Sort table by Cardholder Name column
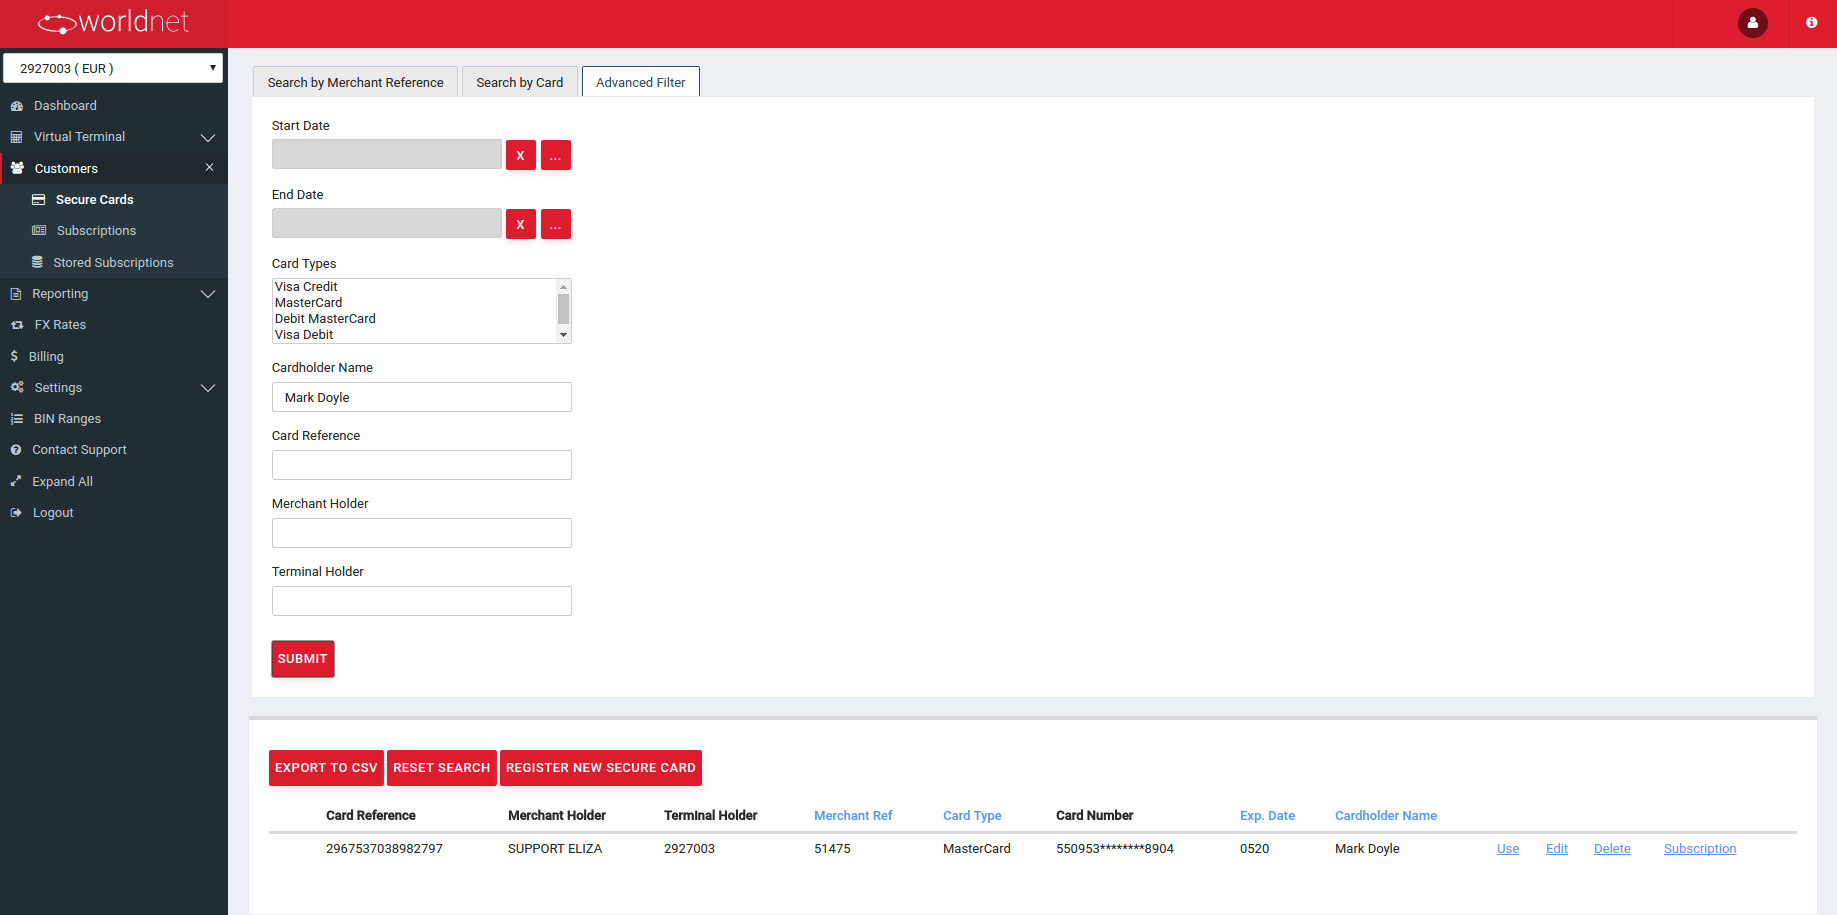 1386,816
